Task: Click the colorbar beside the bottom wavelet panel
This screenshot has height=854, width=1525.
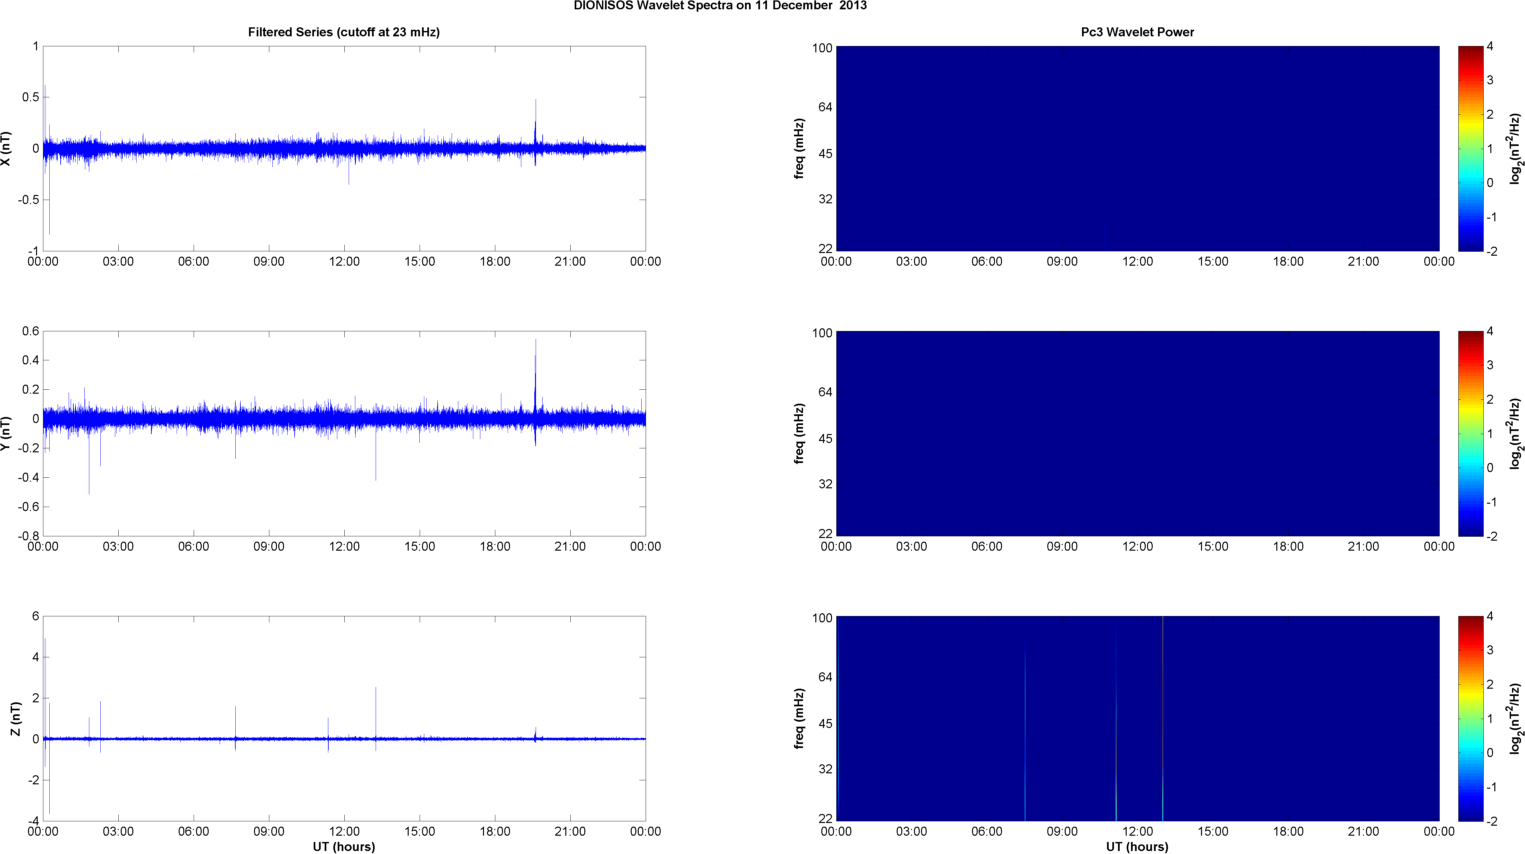Action: coord(1470,718)
